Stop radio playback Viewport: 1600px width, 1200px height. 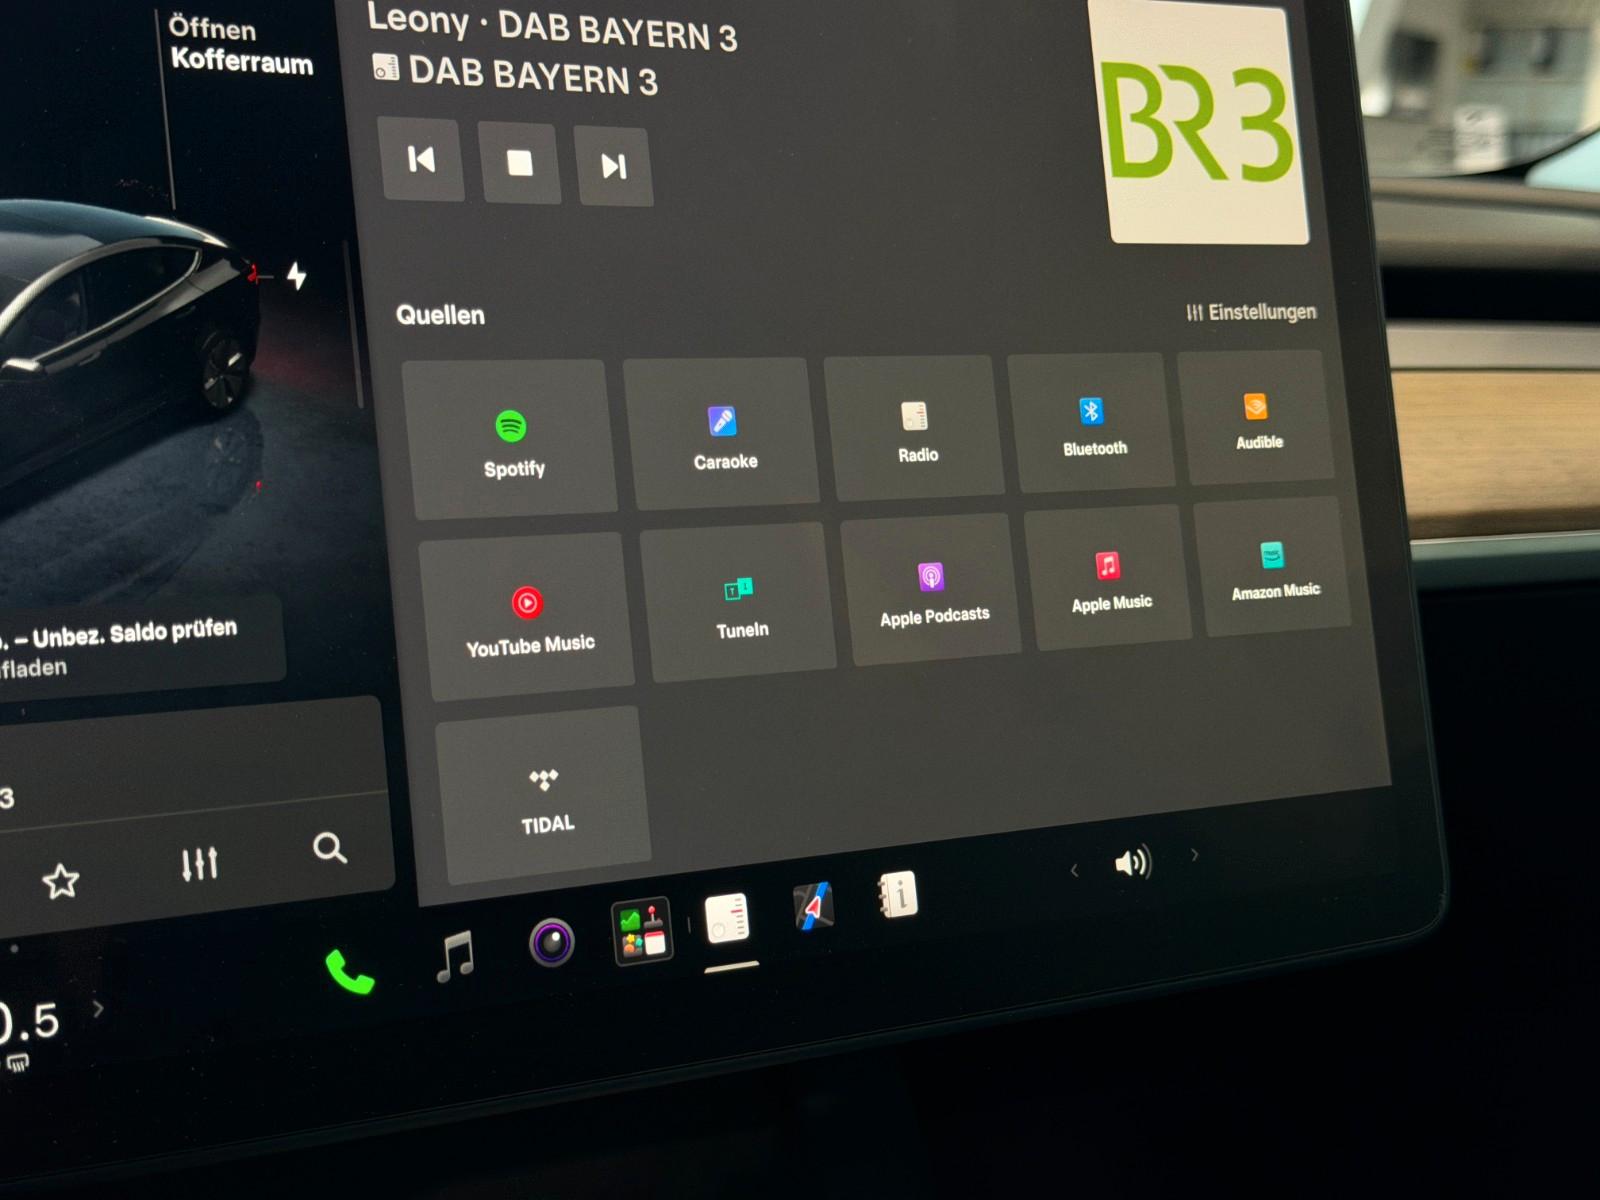point(519,163)
